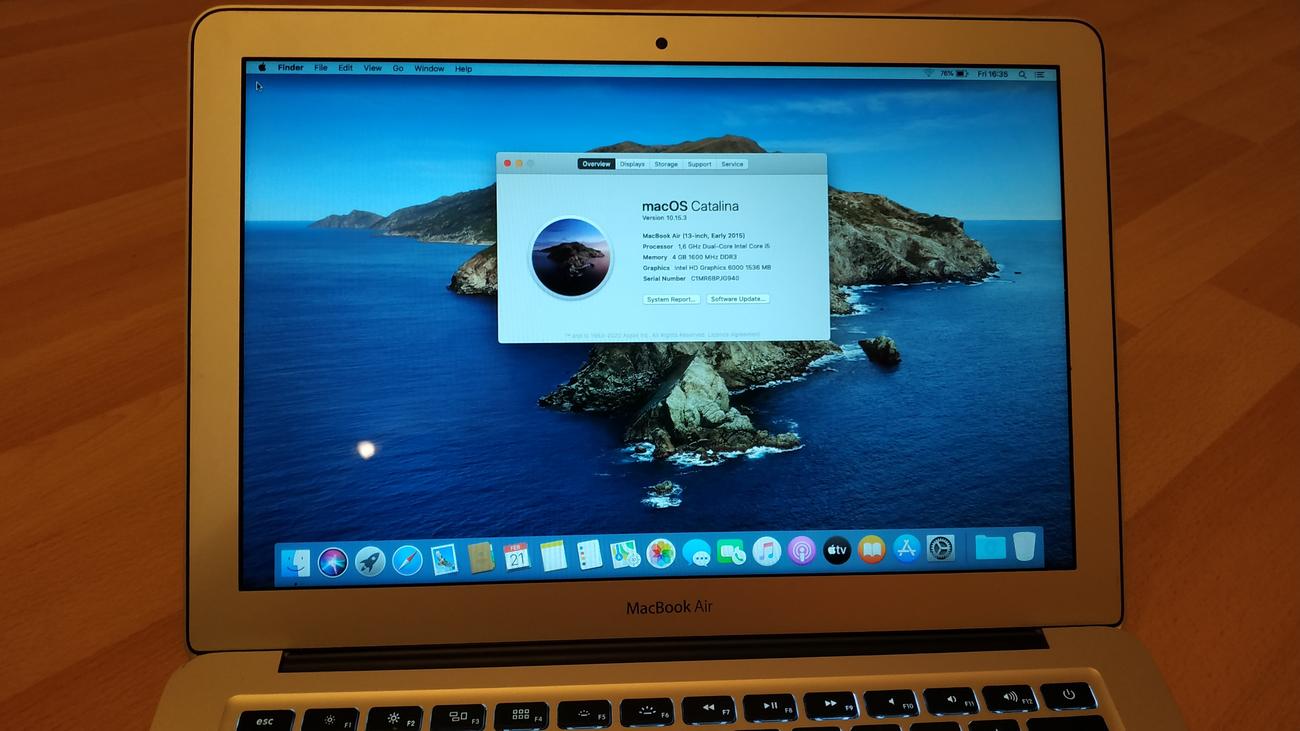Open Notification Center list icon

1040,74
